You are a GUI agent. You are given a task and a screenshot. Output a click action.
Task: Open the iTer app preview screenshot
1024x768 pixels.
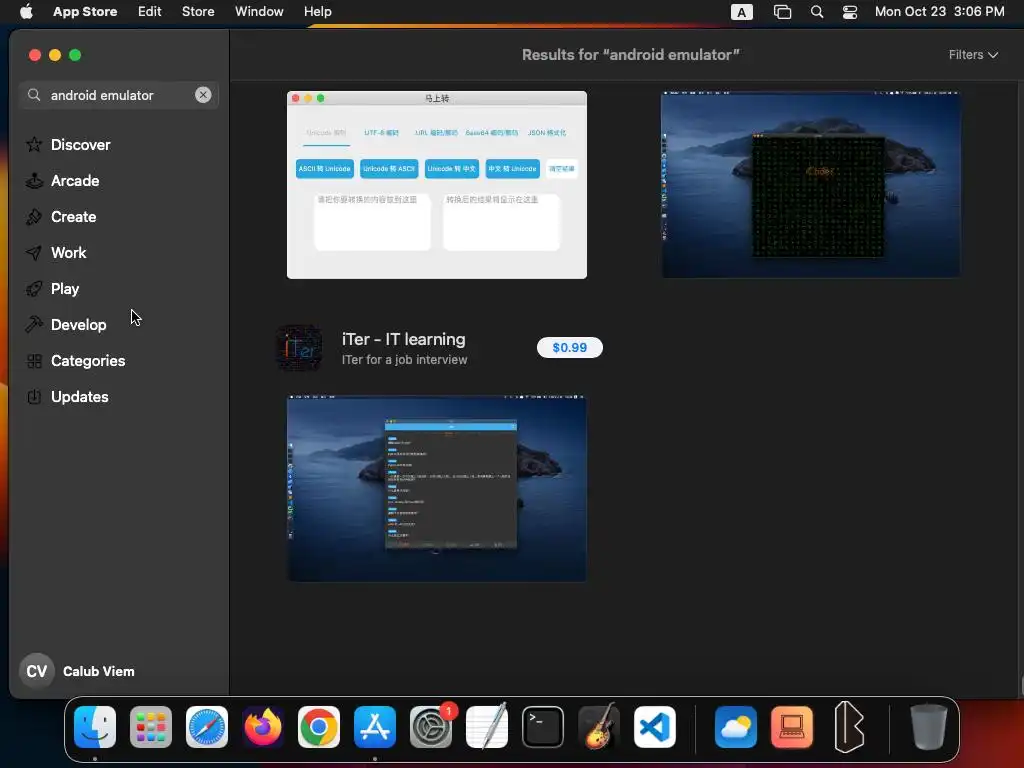[437, 488]
